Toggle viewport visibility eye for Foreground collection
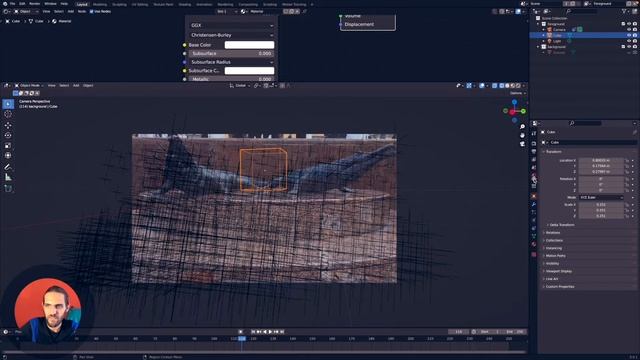 629,24
